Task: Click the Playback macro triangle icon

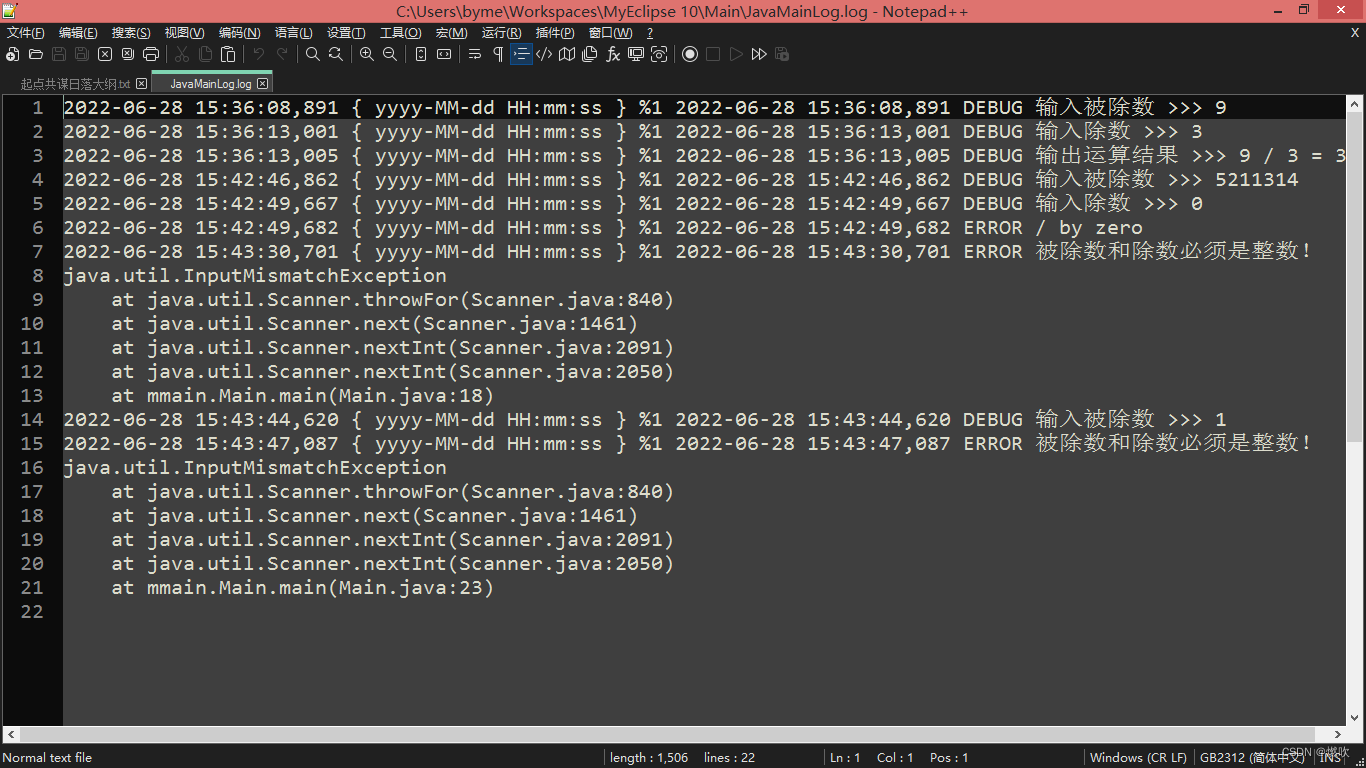Action: pyautogui.click(x=736, y=54)
